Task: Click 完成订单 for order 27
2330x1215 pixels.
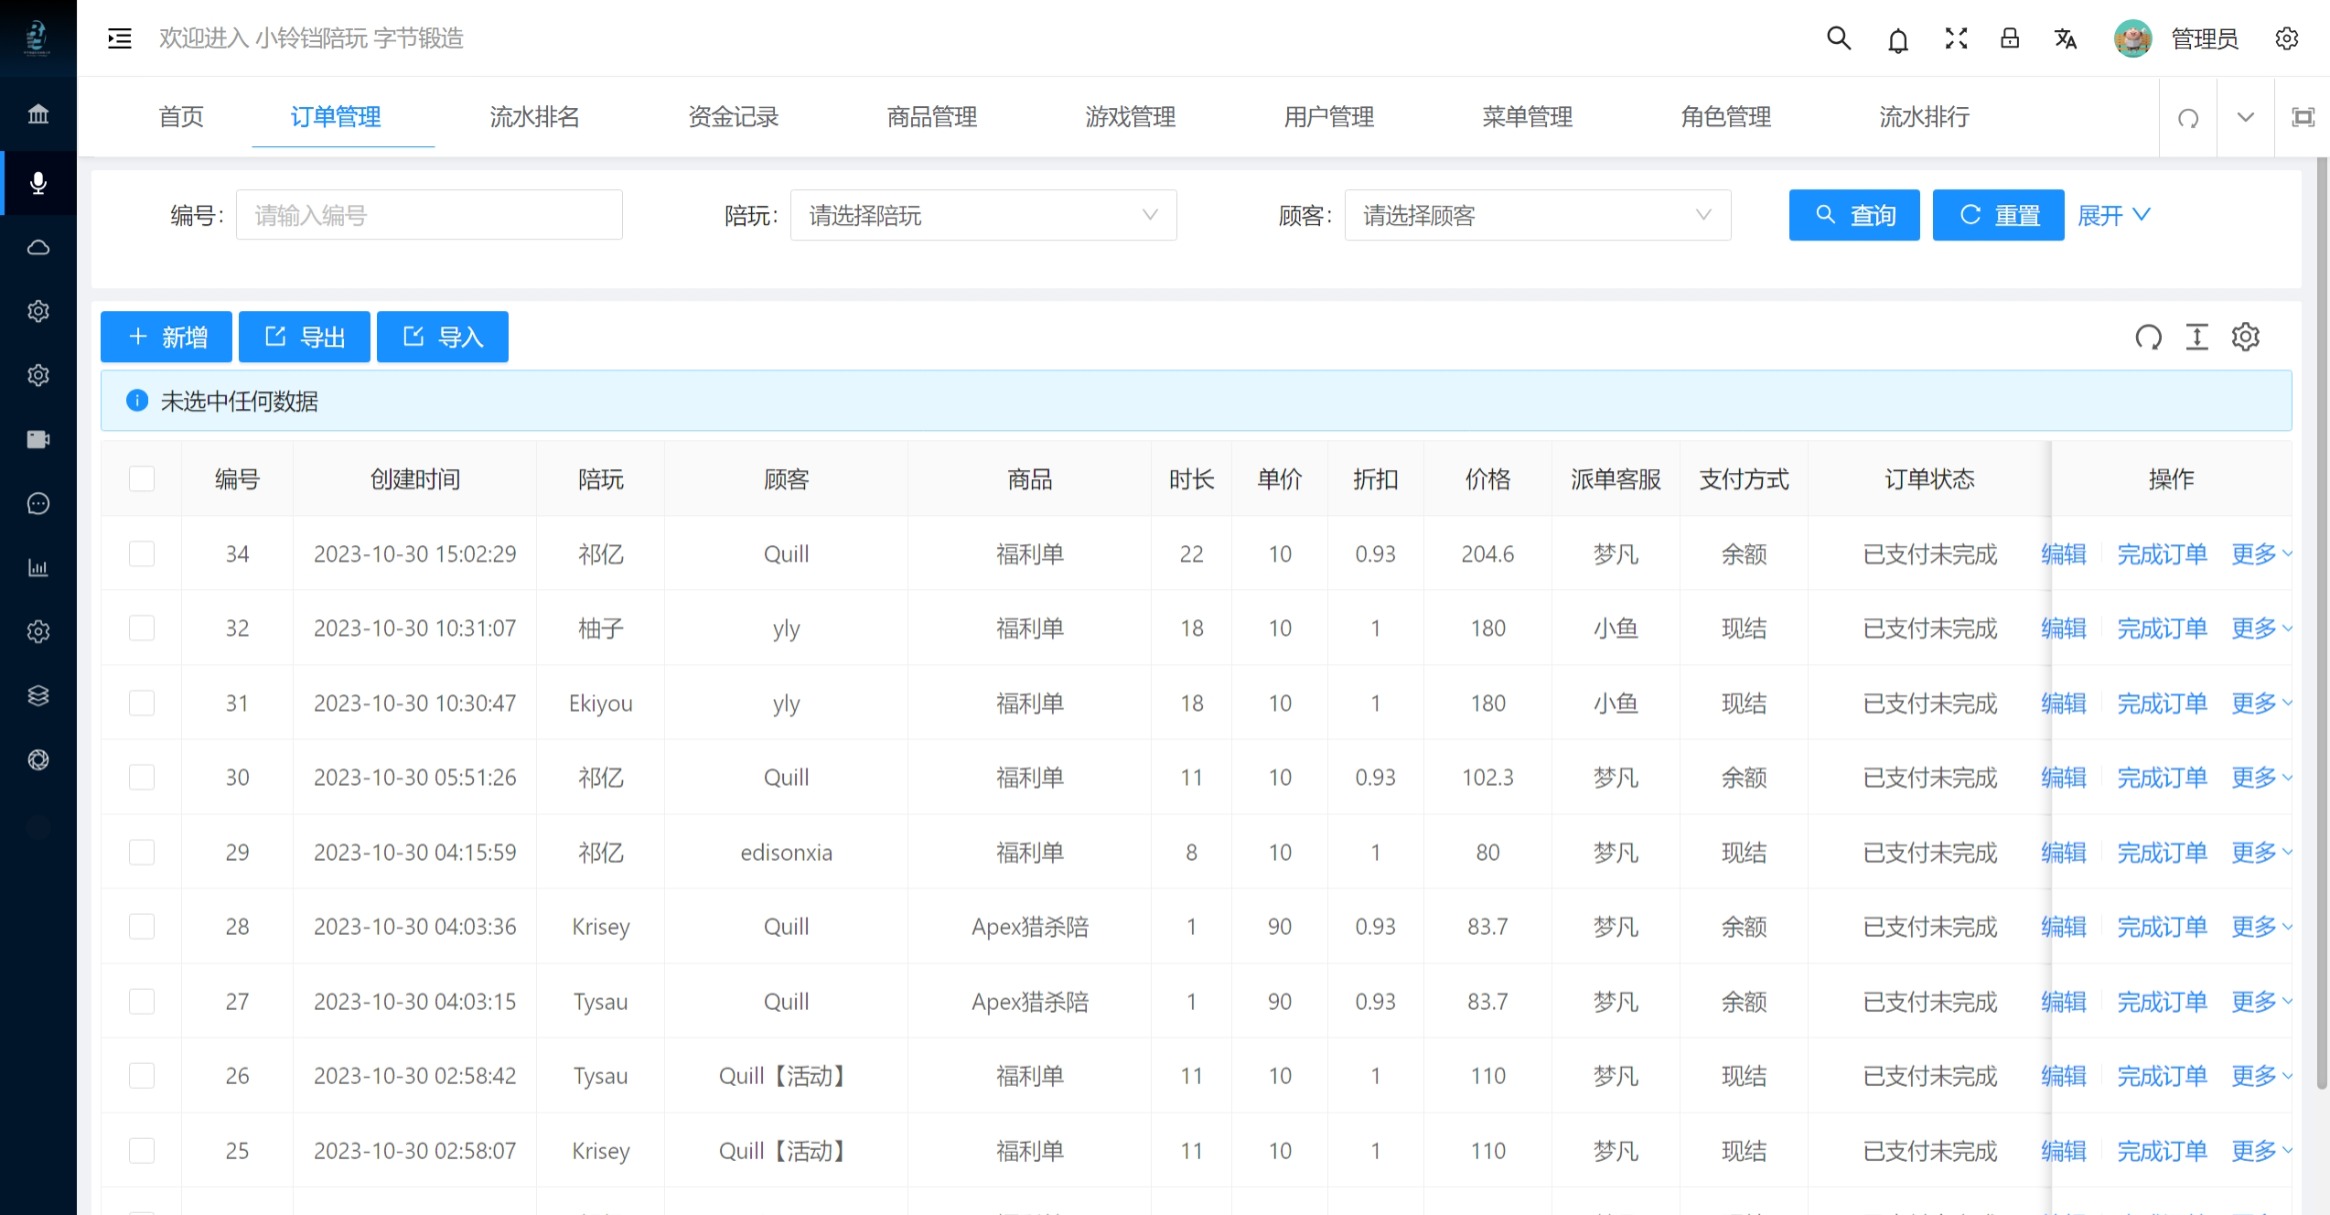Action: coord(2161,1001)
